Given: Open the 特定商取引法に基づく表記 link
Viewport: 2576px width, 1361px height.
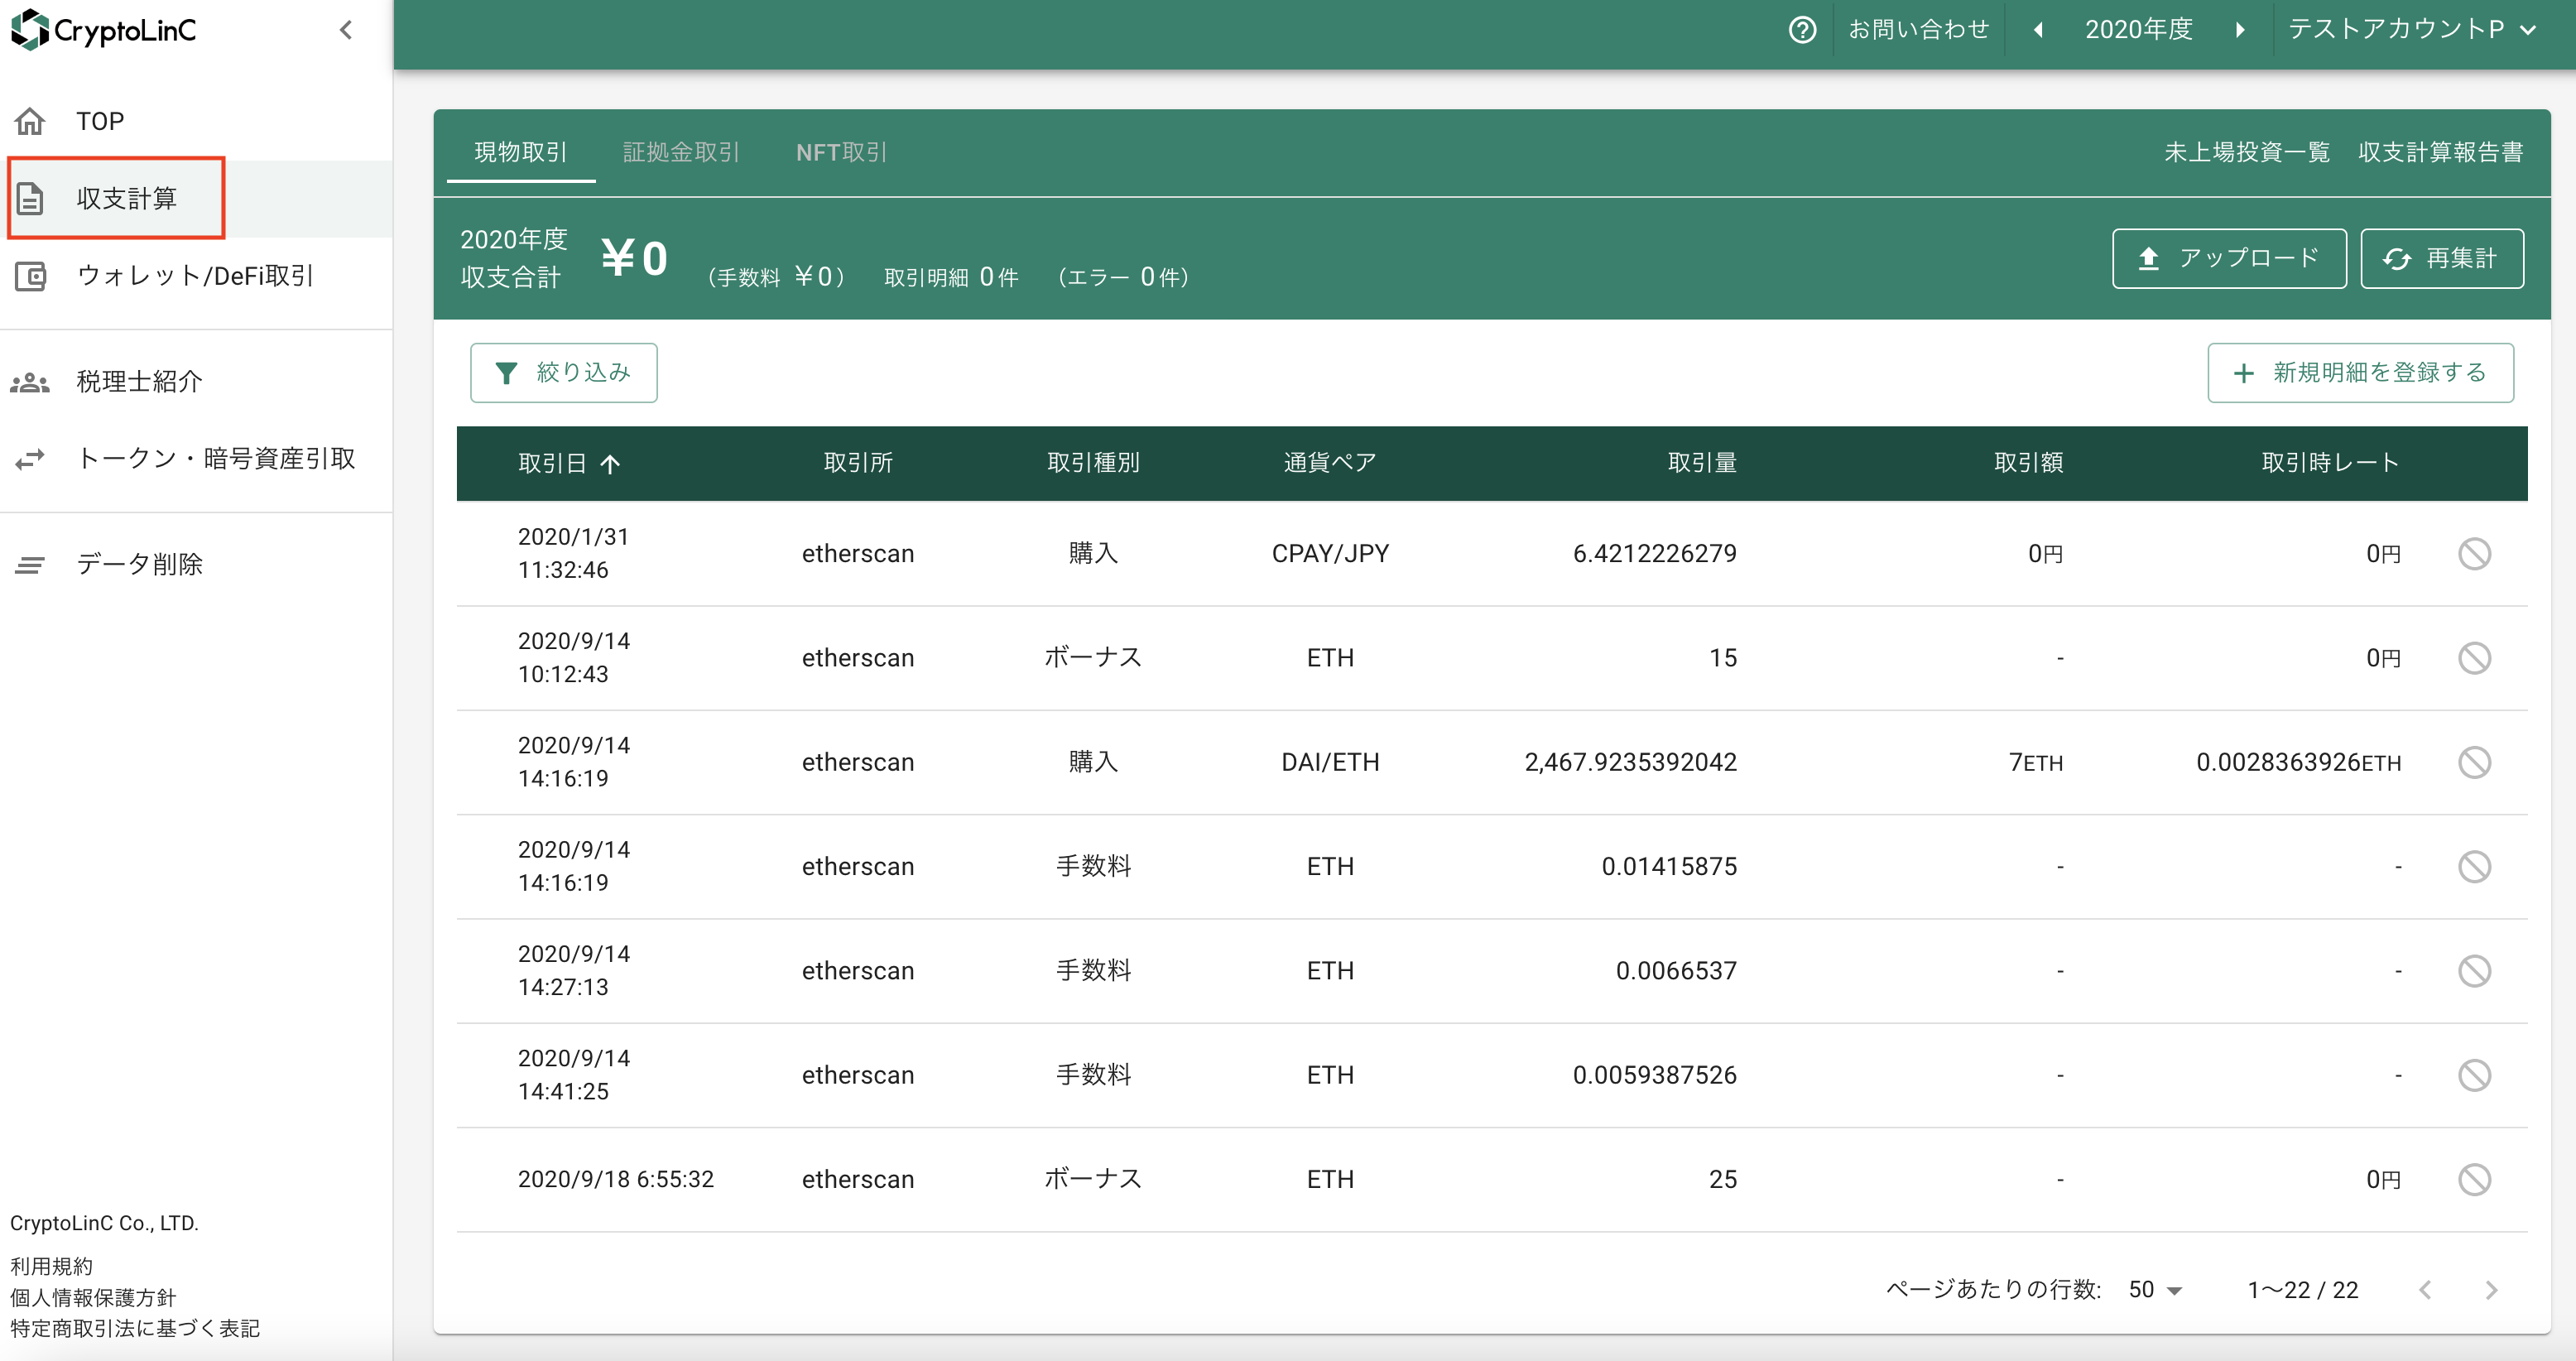Looking at the screenshot, I should click(x=135, y=1328).
